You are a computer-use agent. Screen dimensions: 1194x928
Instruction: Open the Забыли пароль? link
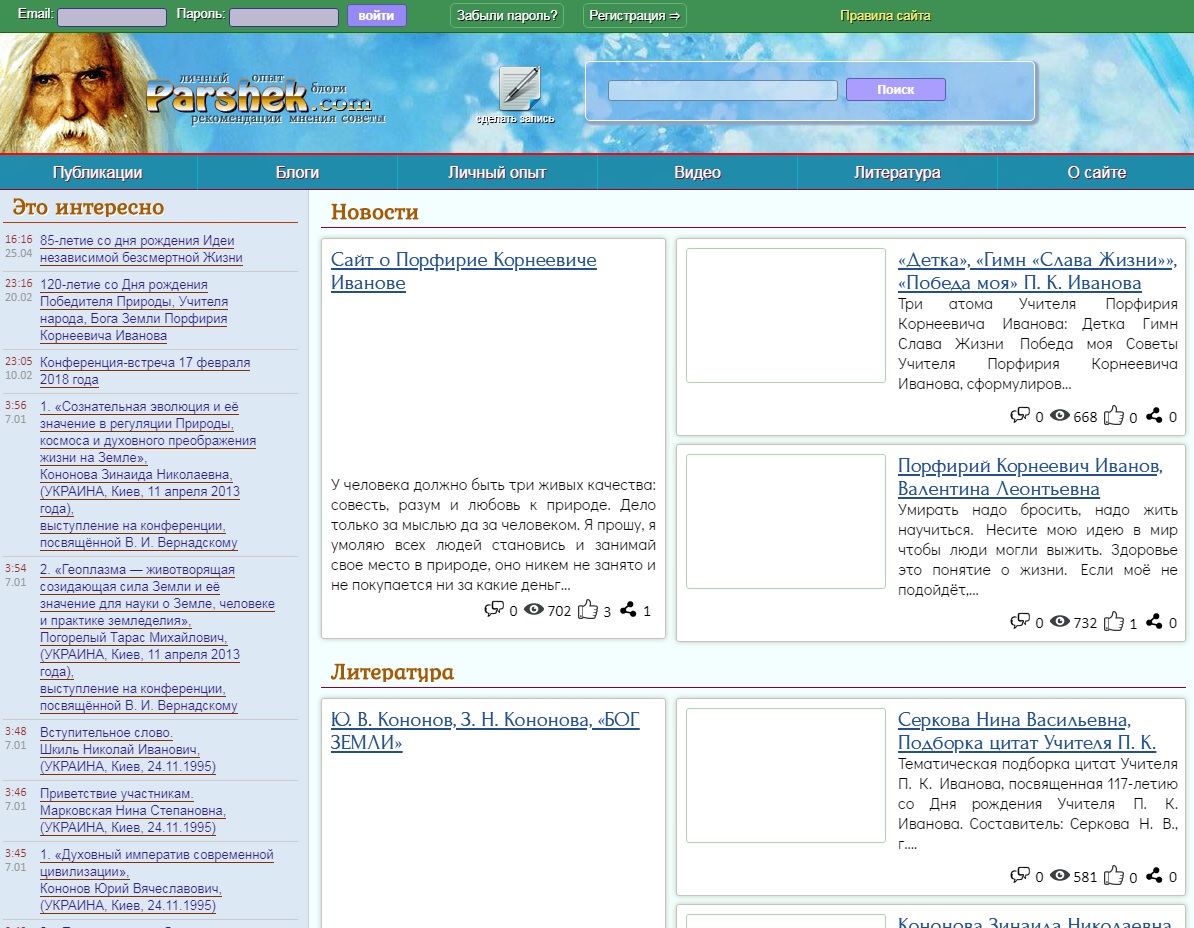(507, 15)
